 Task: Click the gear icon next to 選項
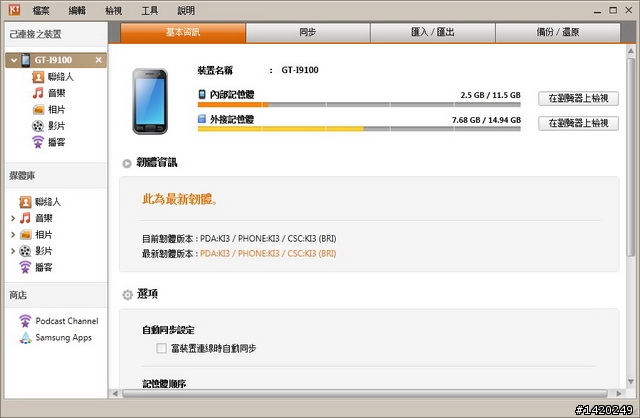point(127,294)
